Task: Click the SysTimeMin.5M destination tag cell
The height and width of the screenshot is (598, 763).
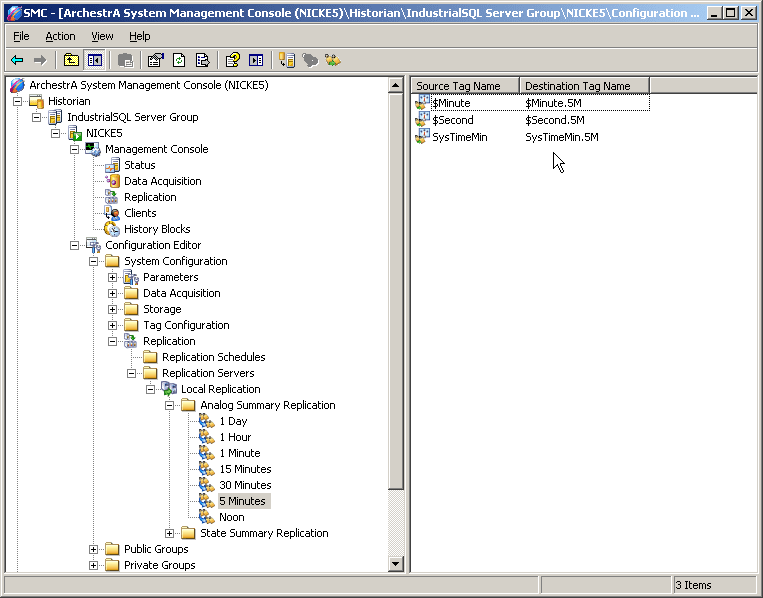Action: point(562,137)
